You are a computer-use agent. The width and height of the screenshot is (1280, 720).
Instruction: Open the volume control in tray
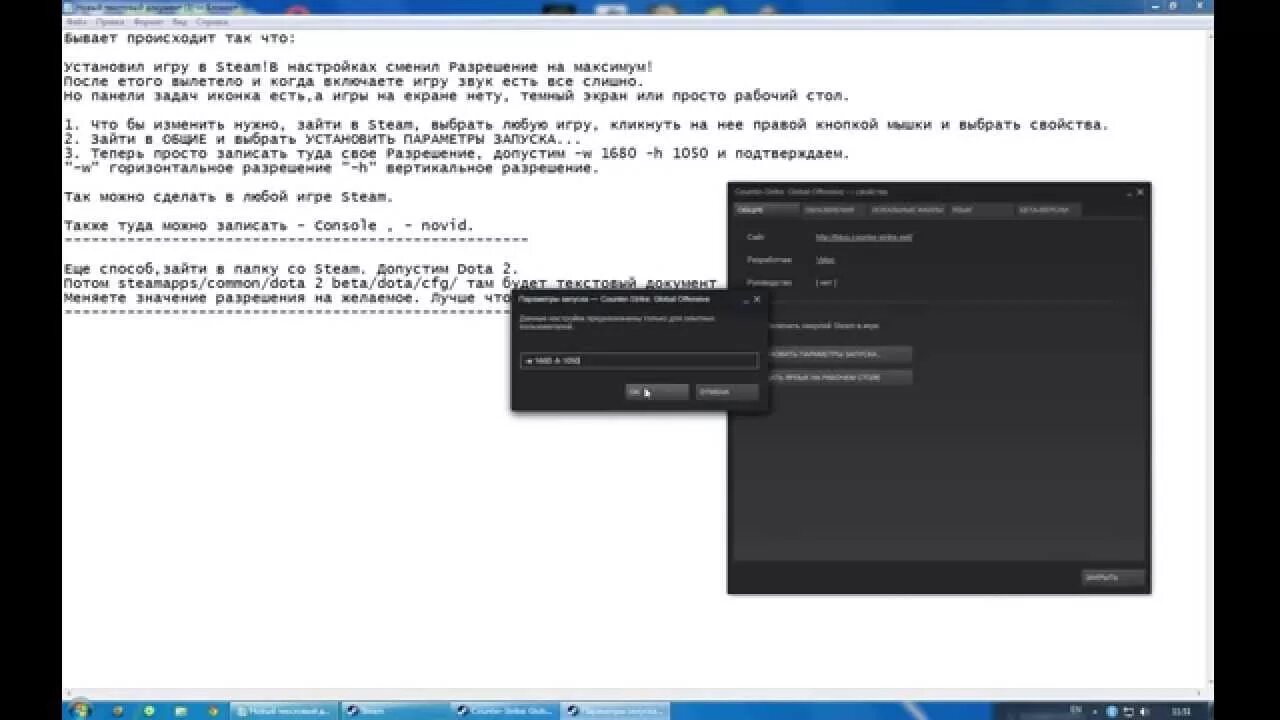(x=1143, y=711)
